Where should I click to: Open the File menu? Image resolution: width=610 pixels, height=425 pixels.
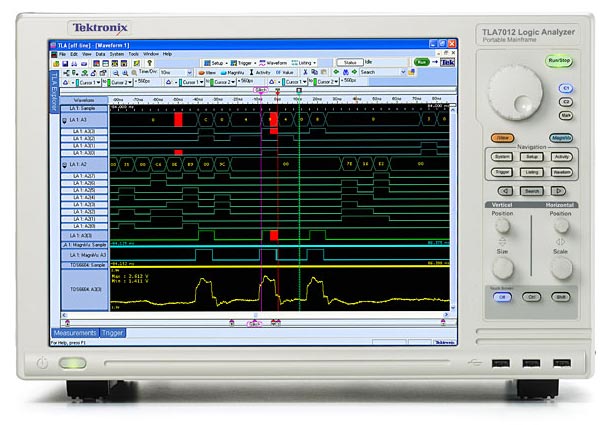tap(62, 54)
